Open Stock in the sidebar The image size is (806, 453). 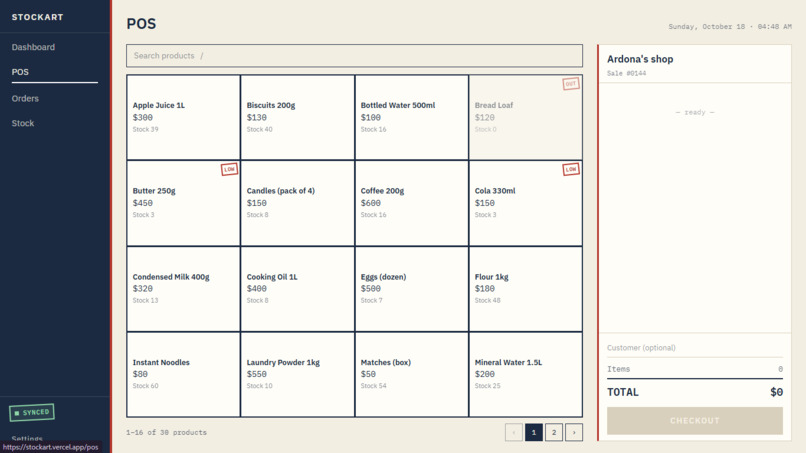pyautogui.click(x=23, y=123)
